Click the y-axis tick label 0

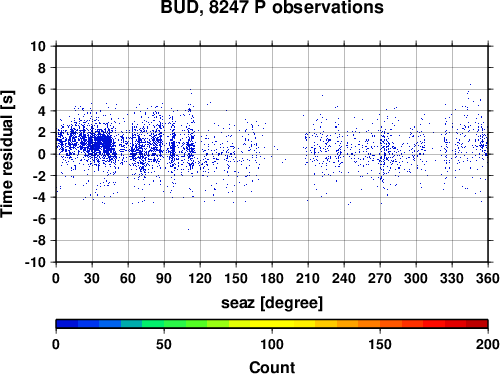42,154
